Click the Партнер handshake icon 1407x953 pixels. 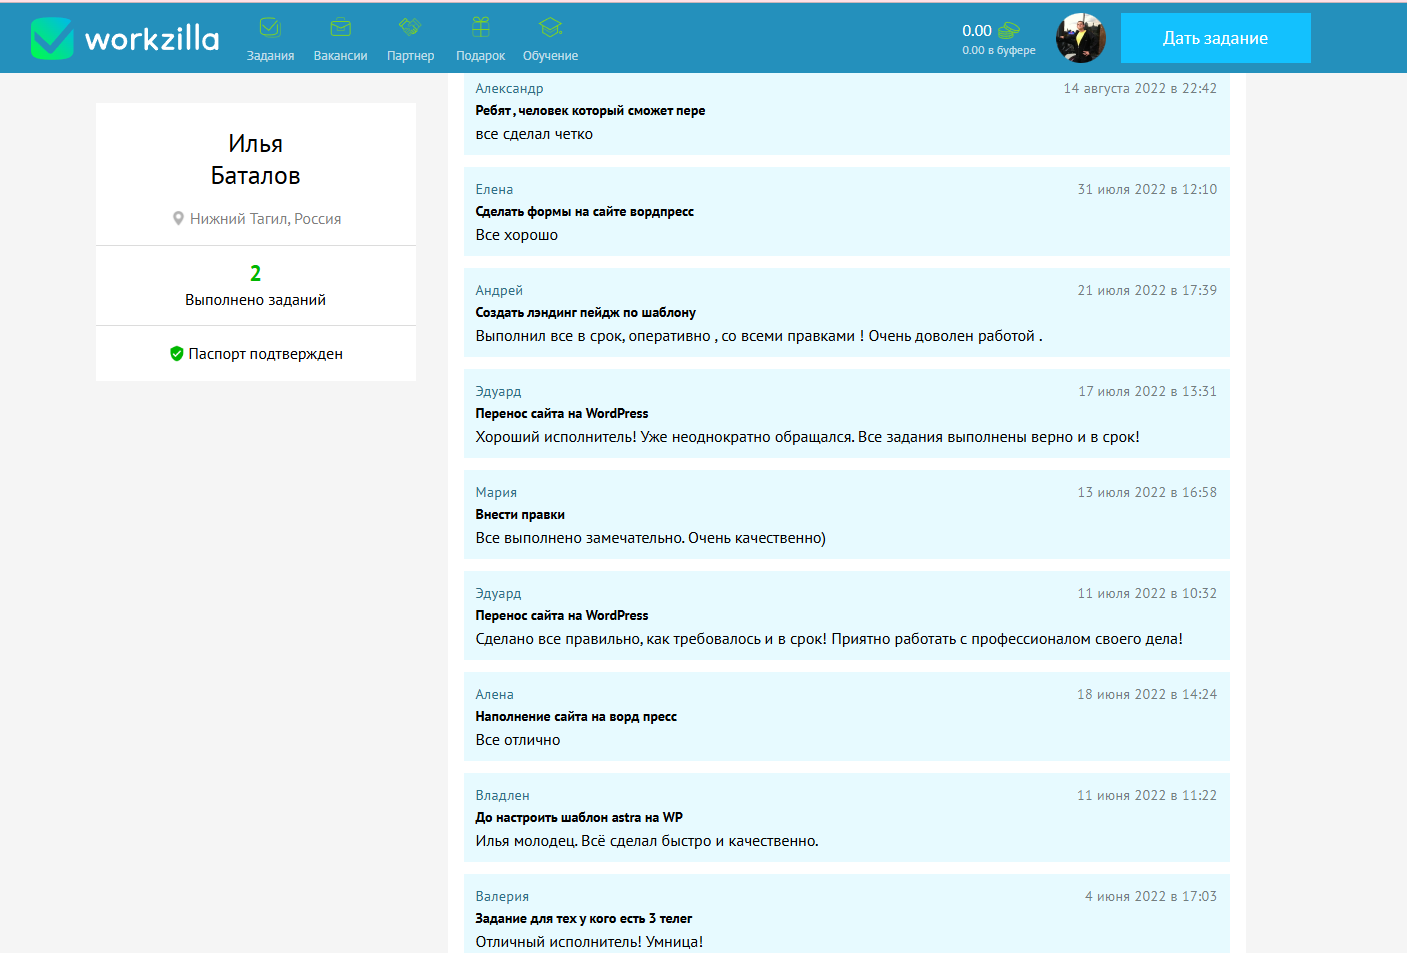pos(410,27)
